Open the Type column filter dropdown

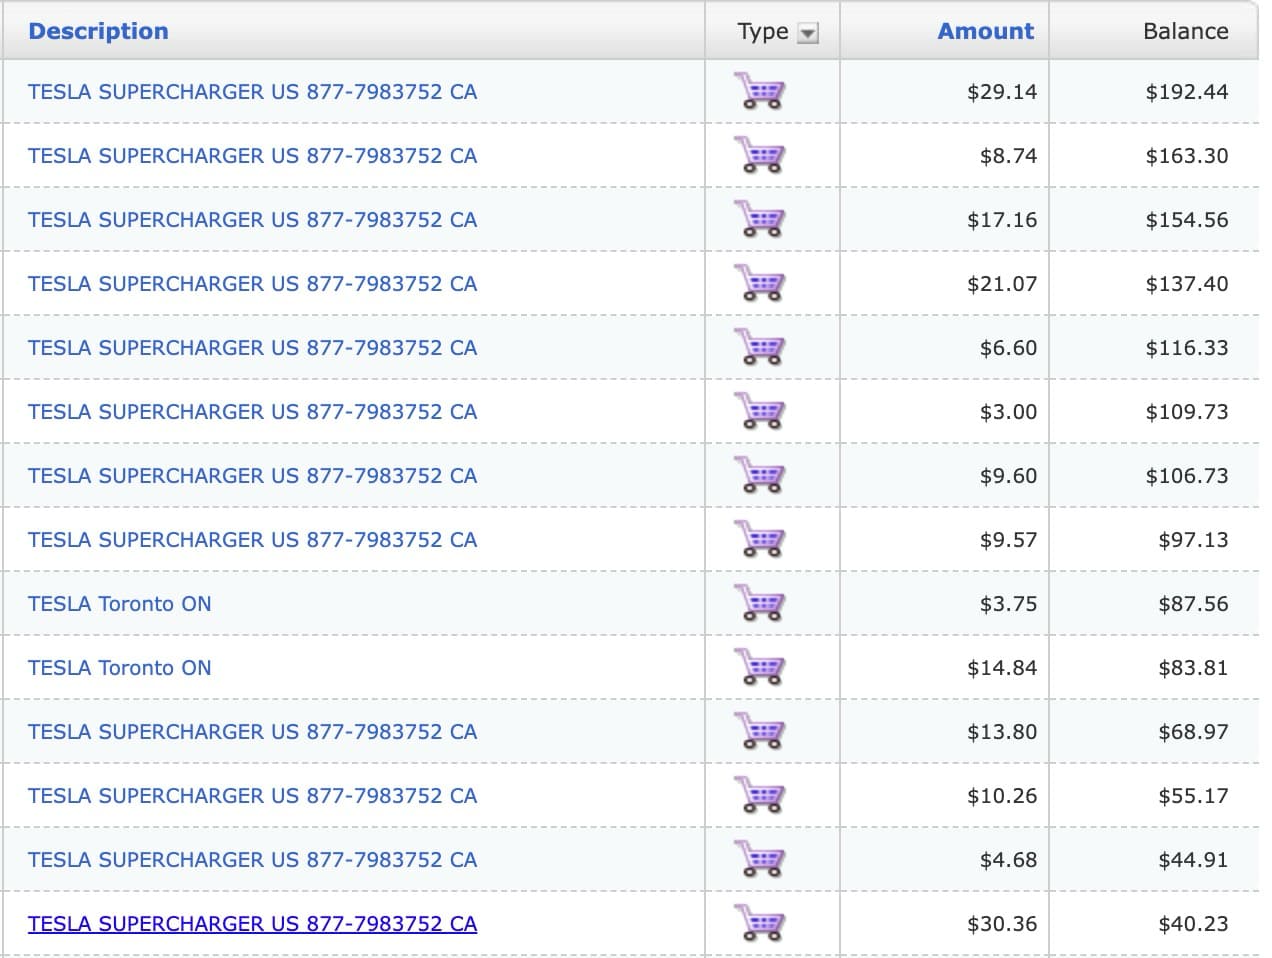(x=808, y=33)
